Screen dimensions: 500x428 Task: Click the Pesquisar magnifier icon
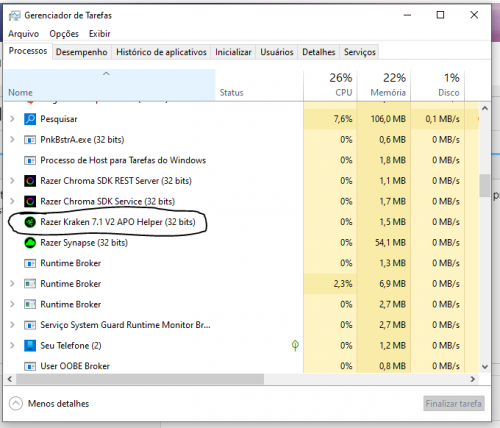(30, 119)
